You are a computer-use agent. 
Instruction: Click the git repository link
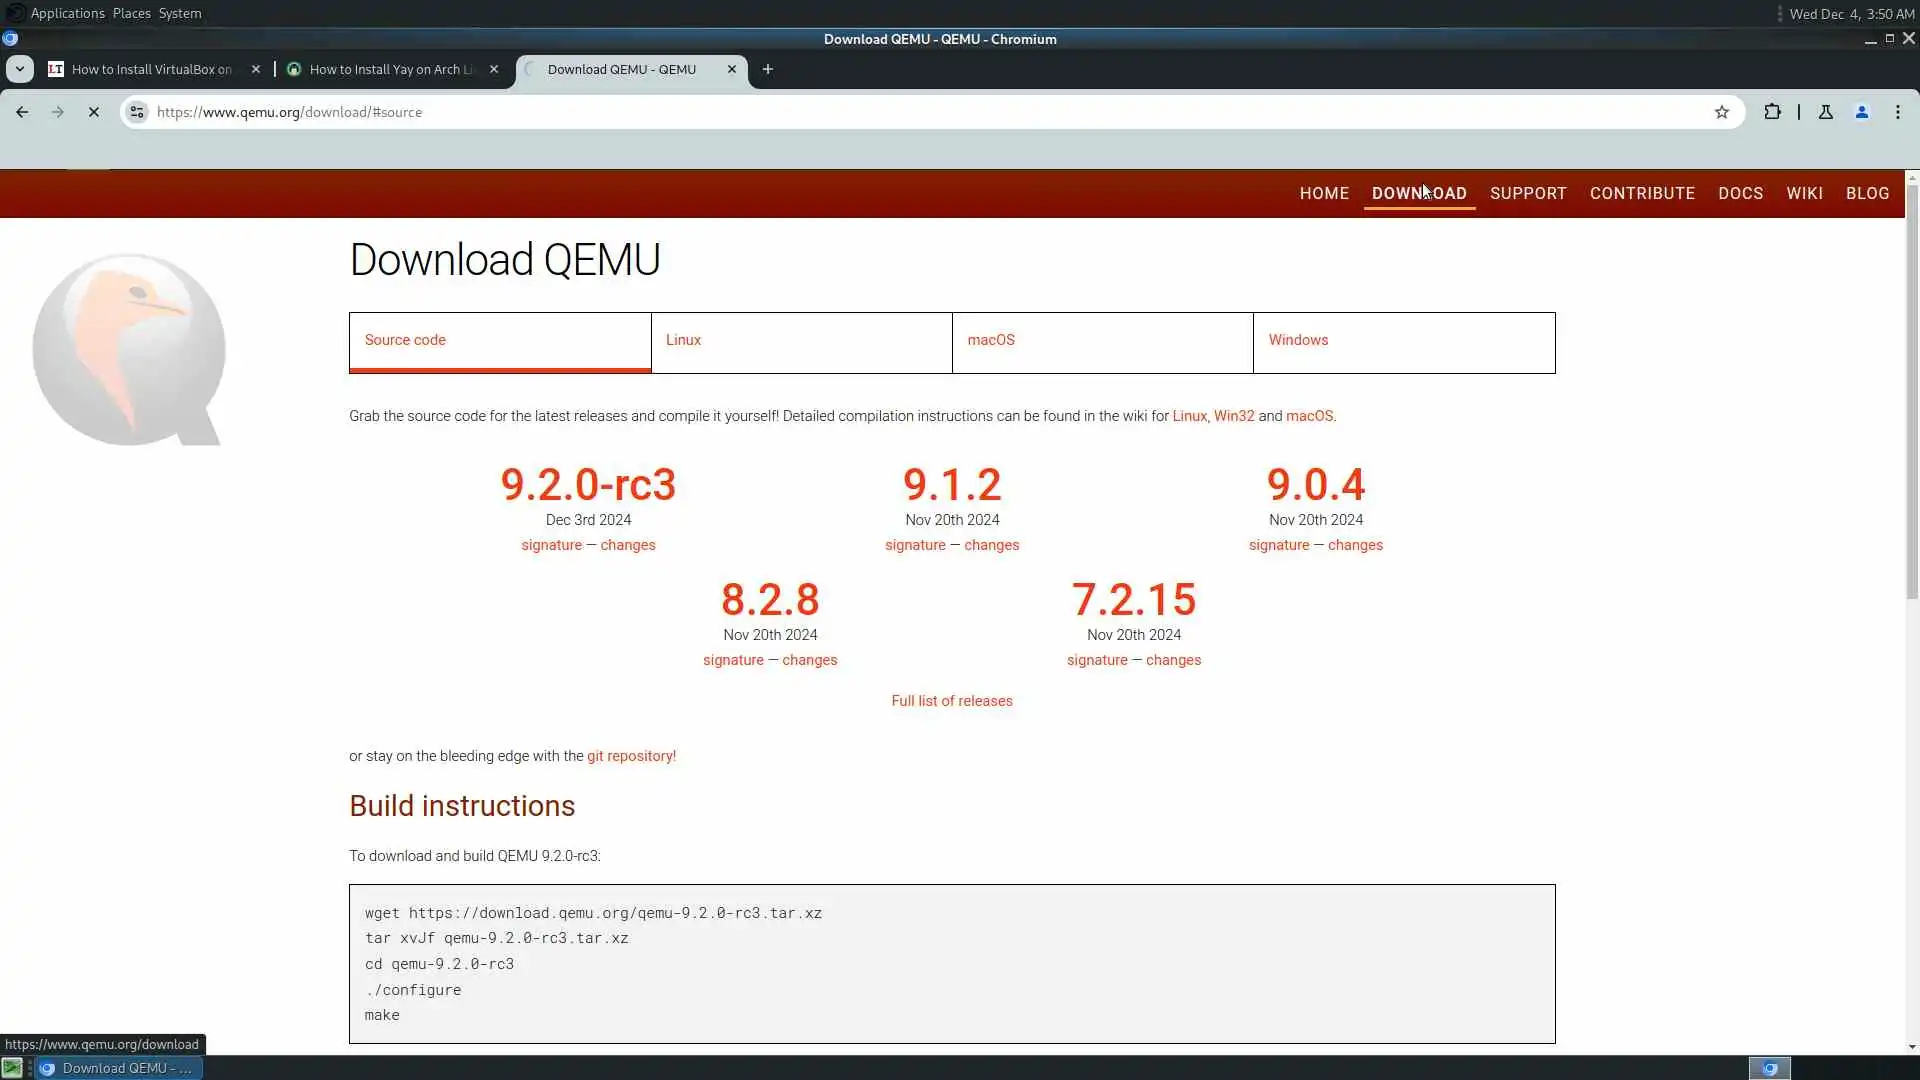tap(630, 756)
